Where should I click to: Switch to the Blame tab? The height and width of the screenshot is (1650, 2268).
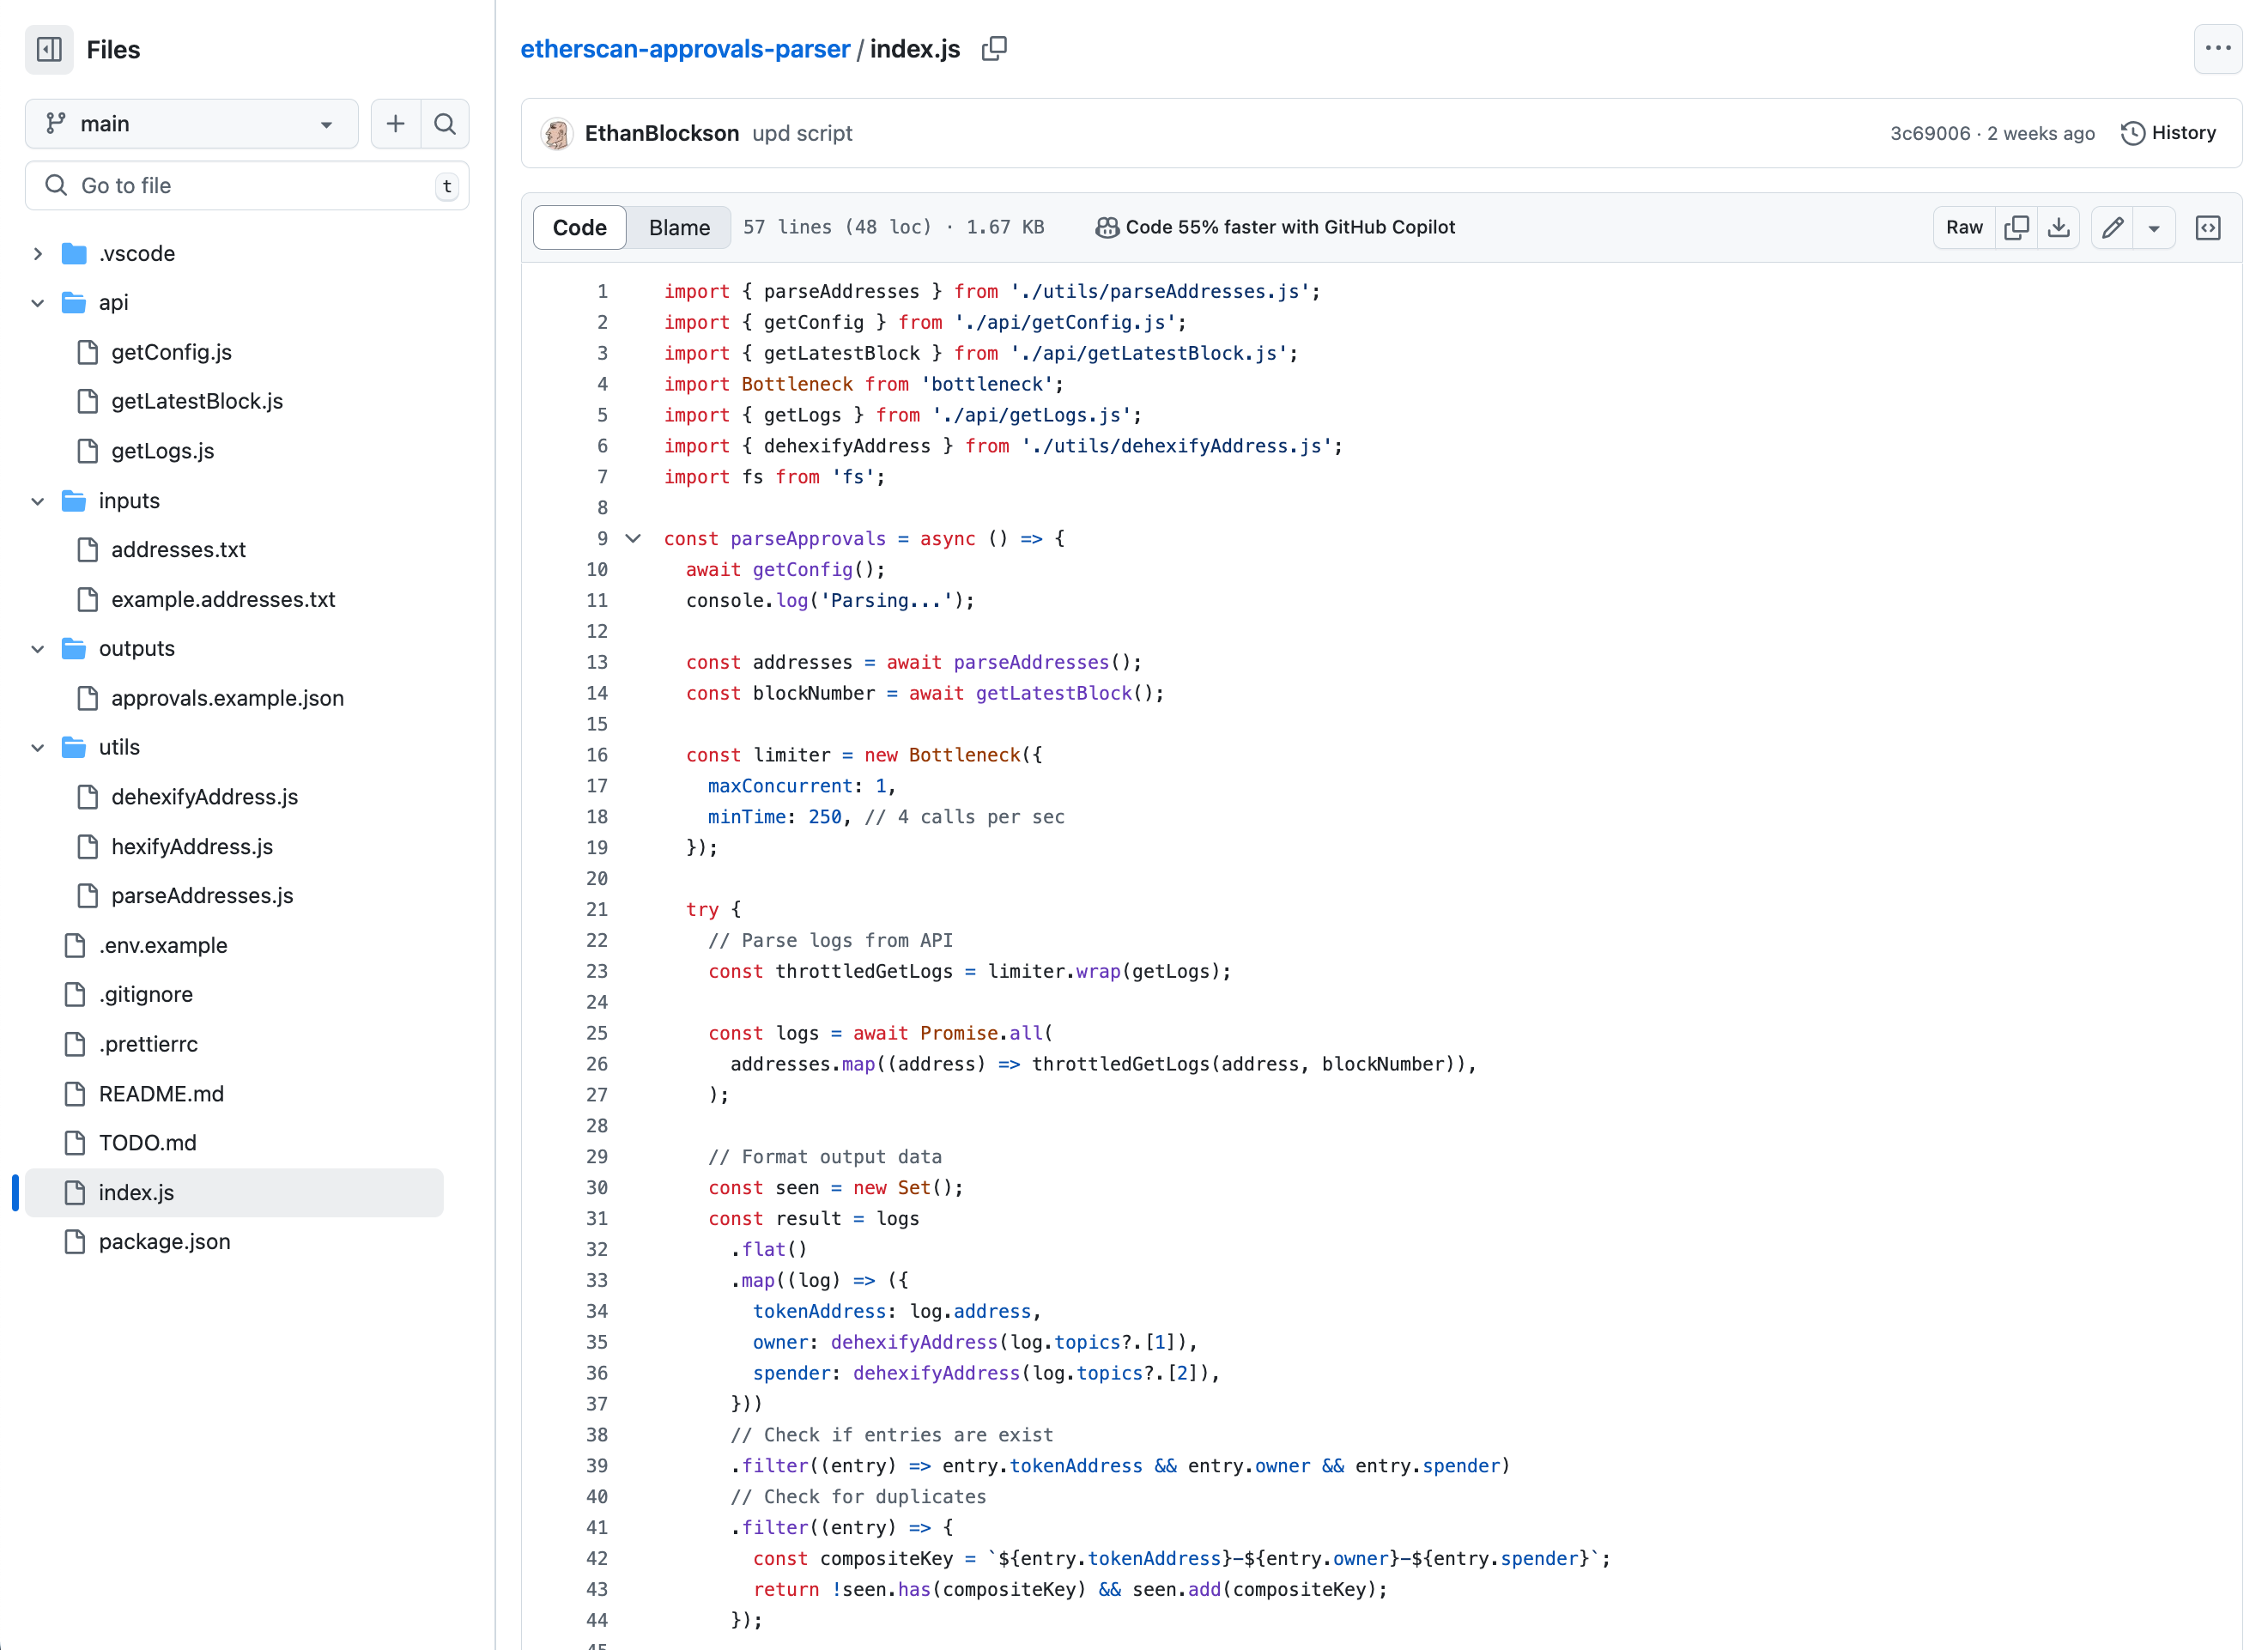click(x=679, y=227)
